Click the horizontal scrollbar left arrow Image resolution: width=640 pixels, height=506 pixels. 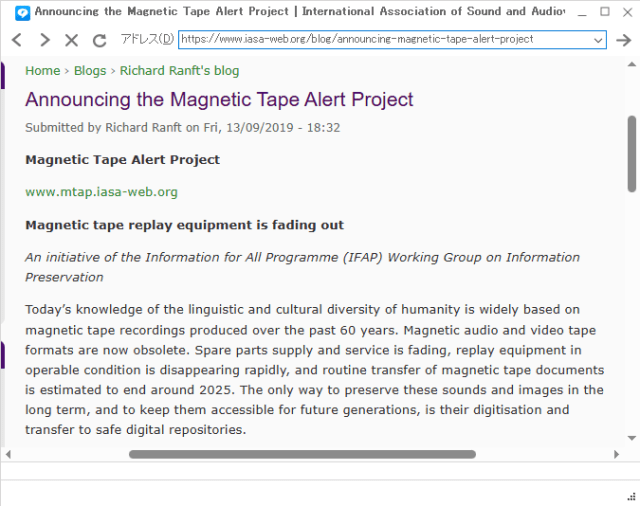(8, 454)
